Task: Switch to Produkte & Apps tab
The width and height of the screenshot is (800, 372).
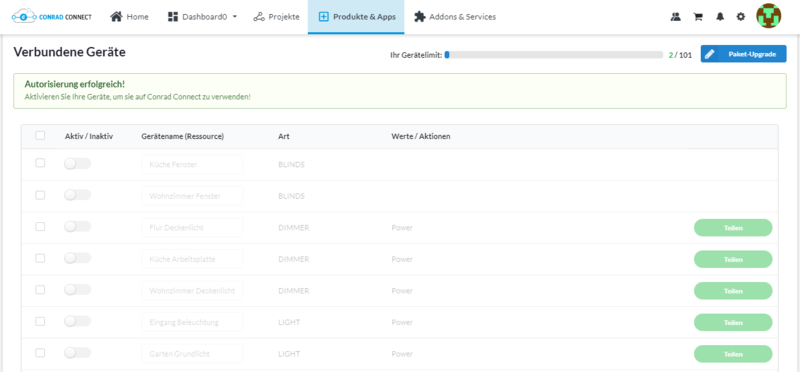Action: (x=356, y=17)
